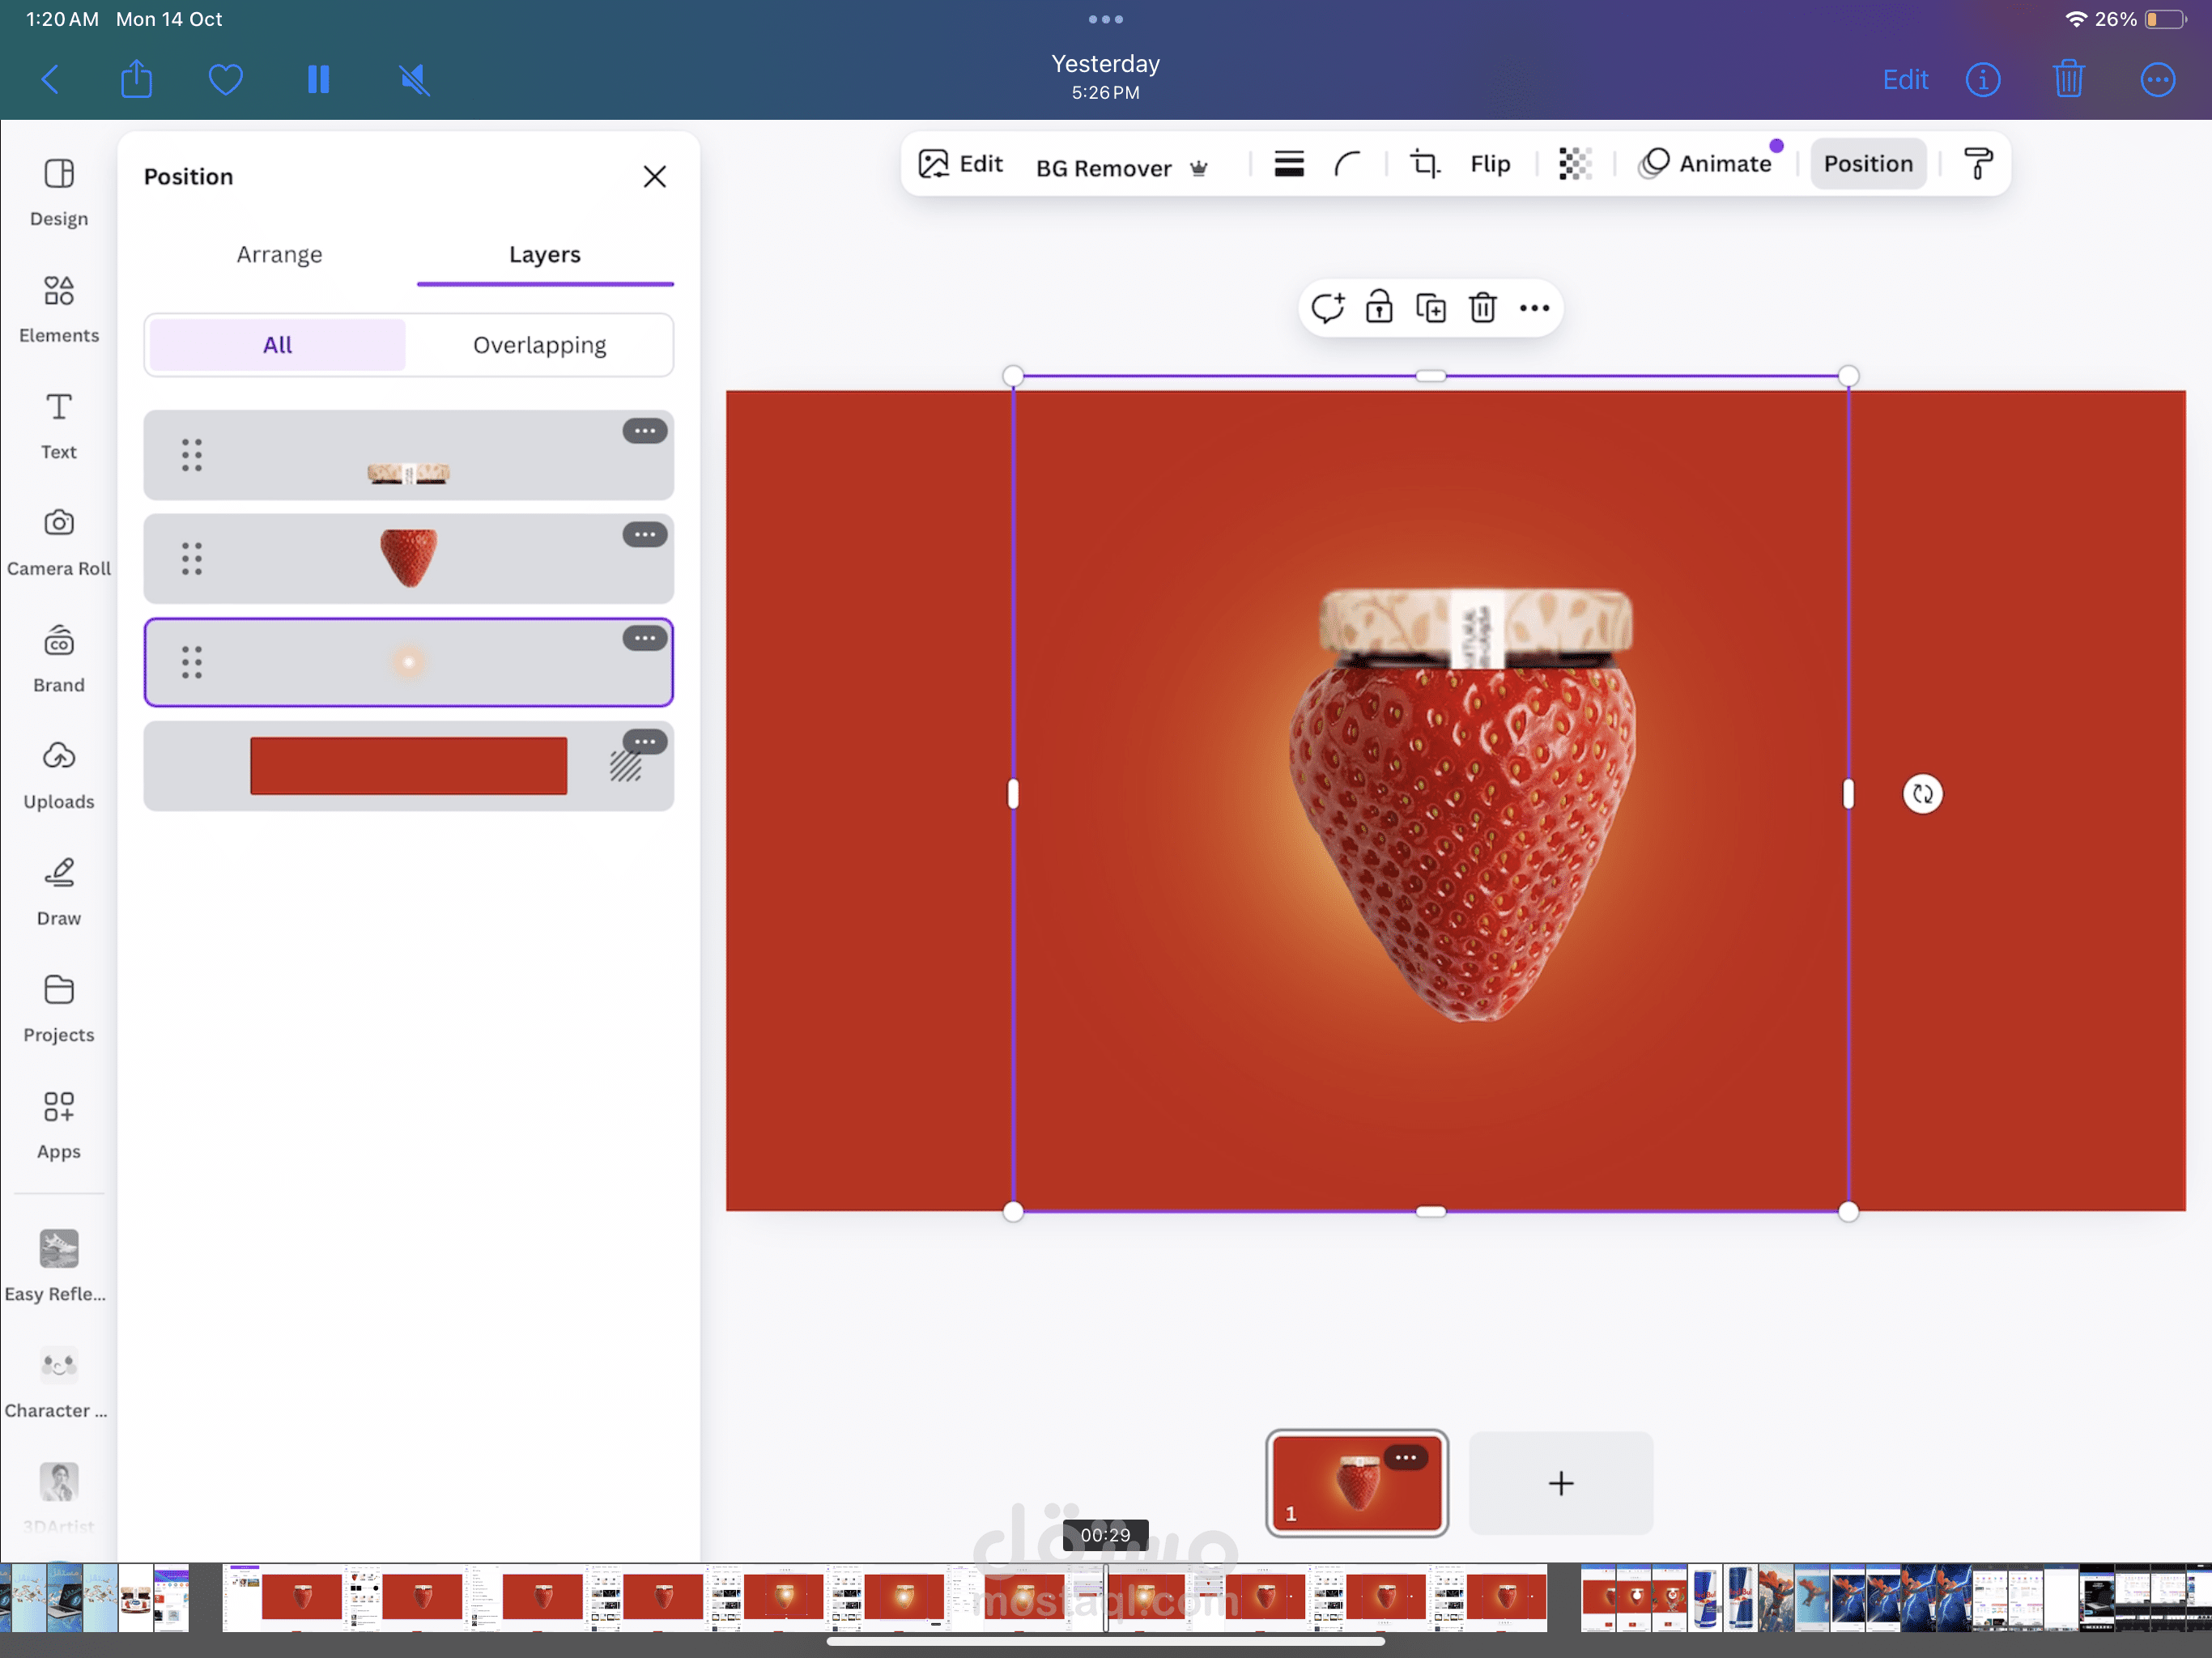Image resolution: width=2212 pixels, height=1658 pixels.
Task: Add a new page with the plus tile
Action: point(1560,1483)
